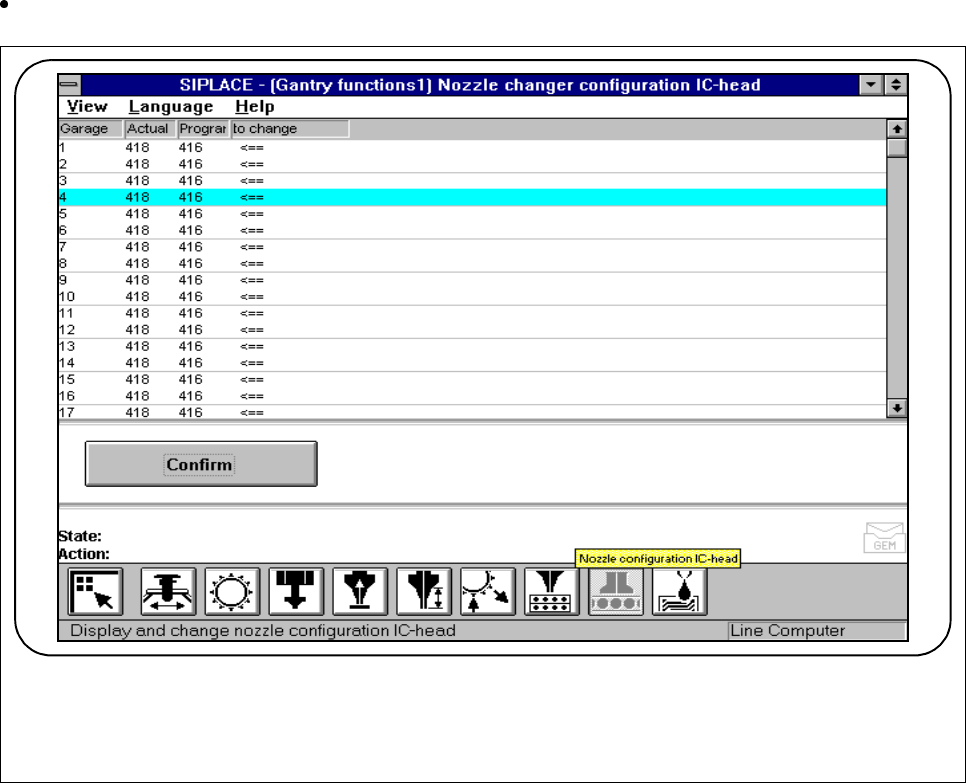Click the gantry horizontal move icon
Image resolution: width=966 pixels, height=783 pixels.
point(168,592)
